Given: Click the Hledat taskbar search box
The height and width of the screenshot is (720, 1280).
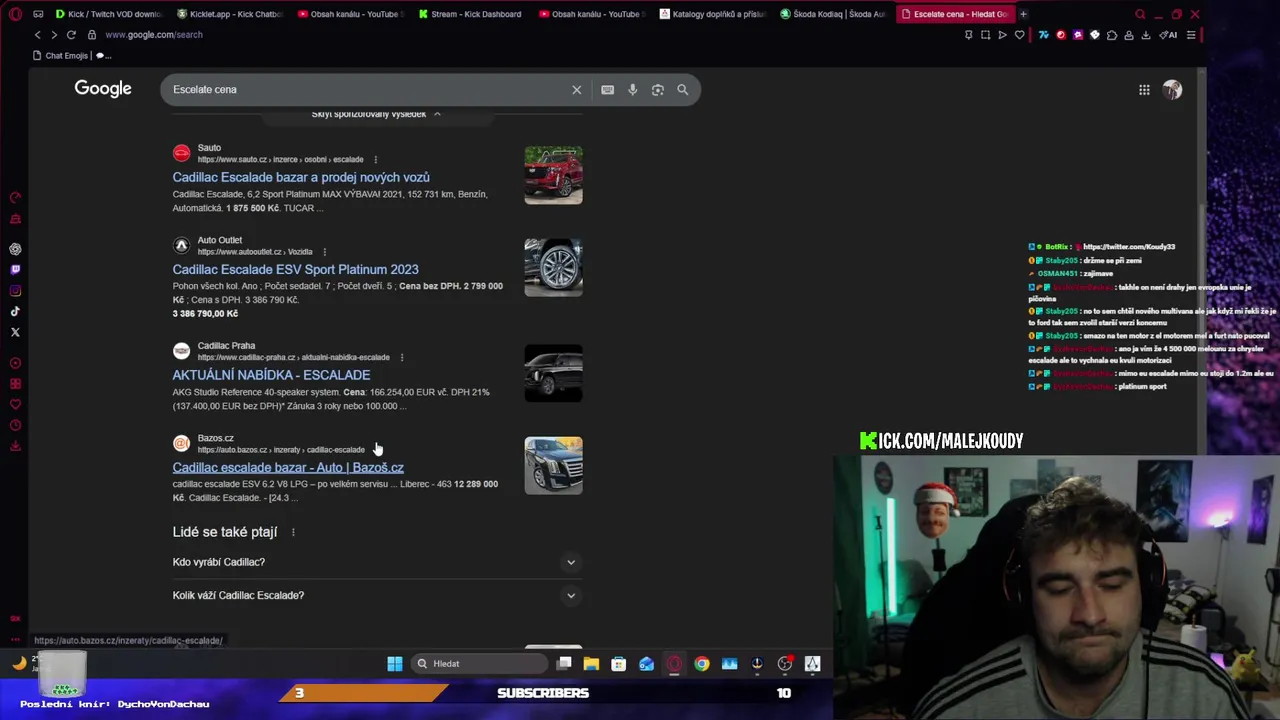Looking at the screenshot, I should pos(479,663).
